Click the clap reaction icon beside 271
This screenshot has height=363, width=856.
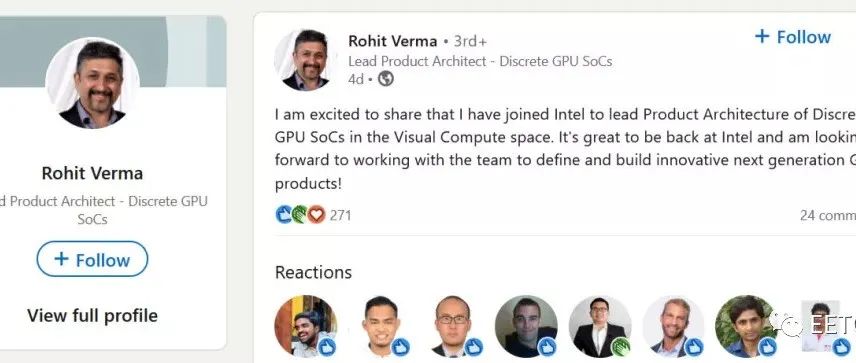pyautogui.click(x=299, y=215)
